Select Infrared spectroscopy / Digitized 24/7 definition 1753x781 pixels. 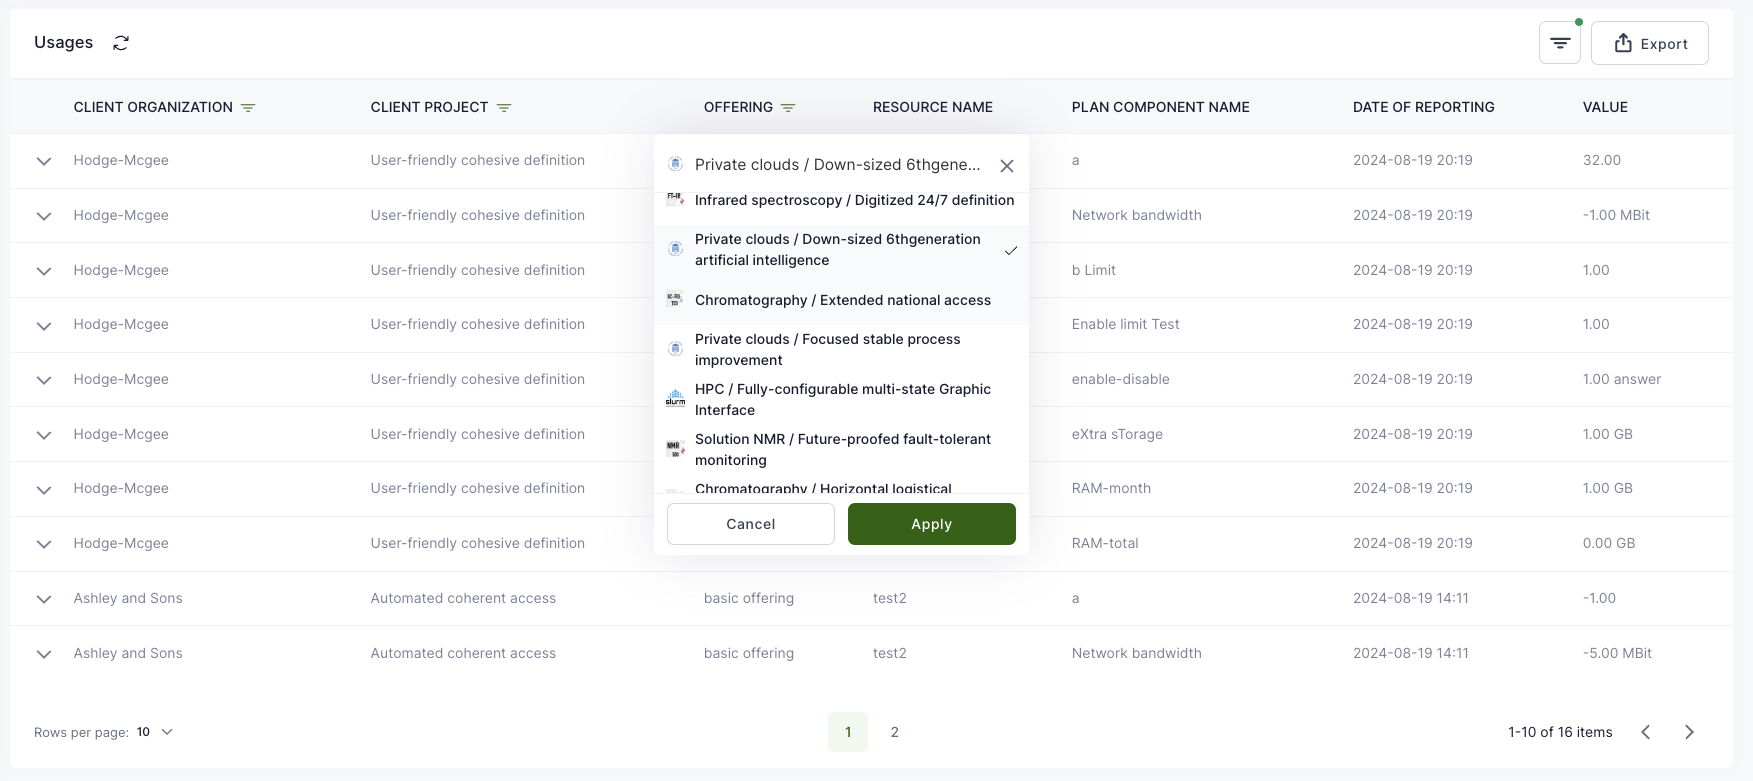(853, 200)
